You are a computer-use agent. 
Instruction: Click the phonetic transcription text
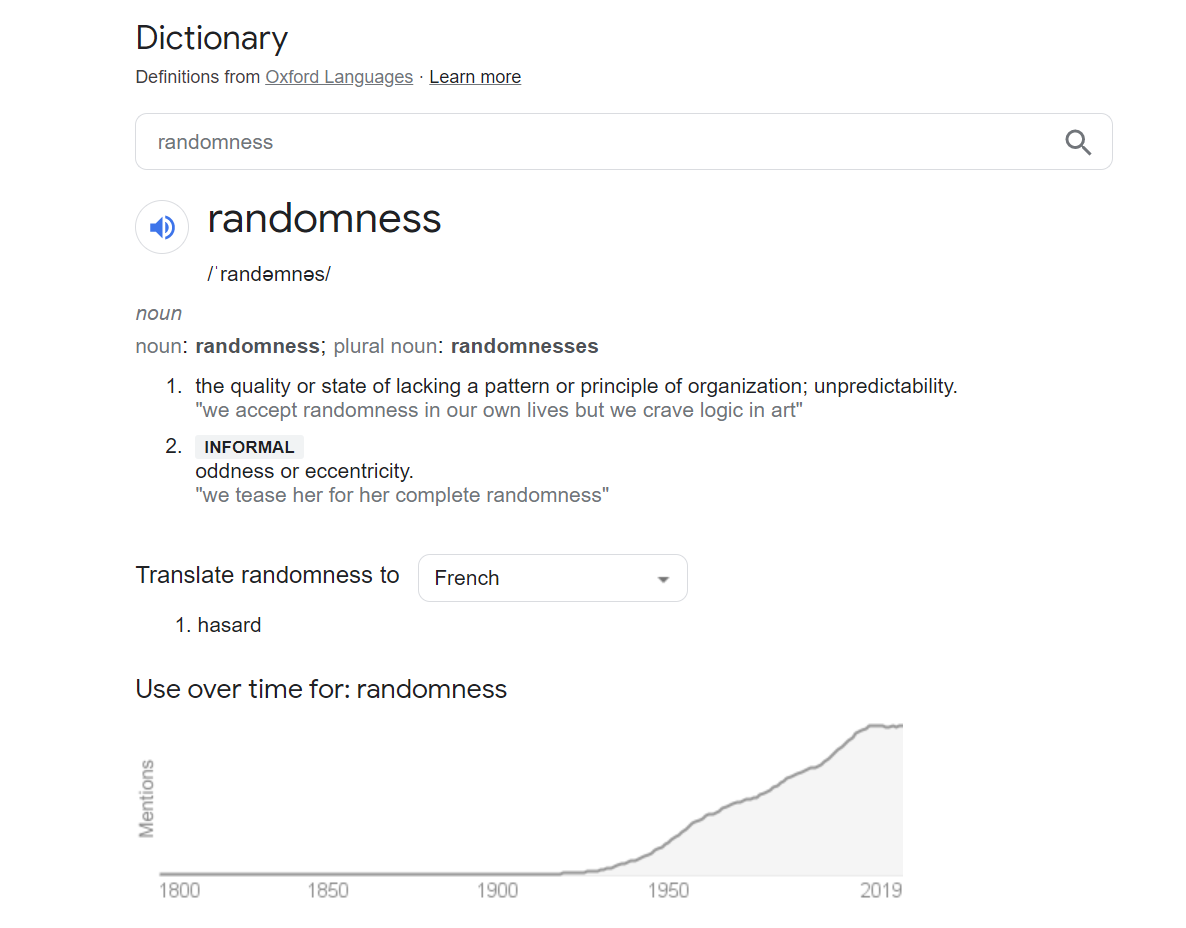[x=269, y=274]
